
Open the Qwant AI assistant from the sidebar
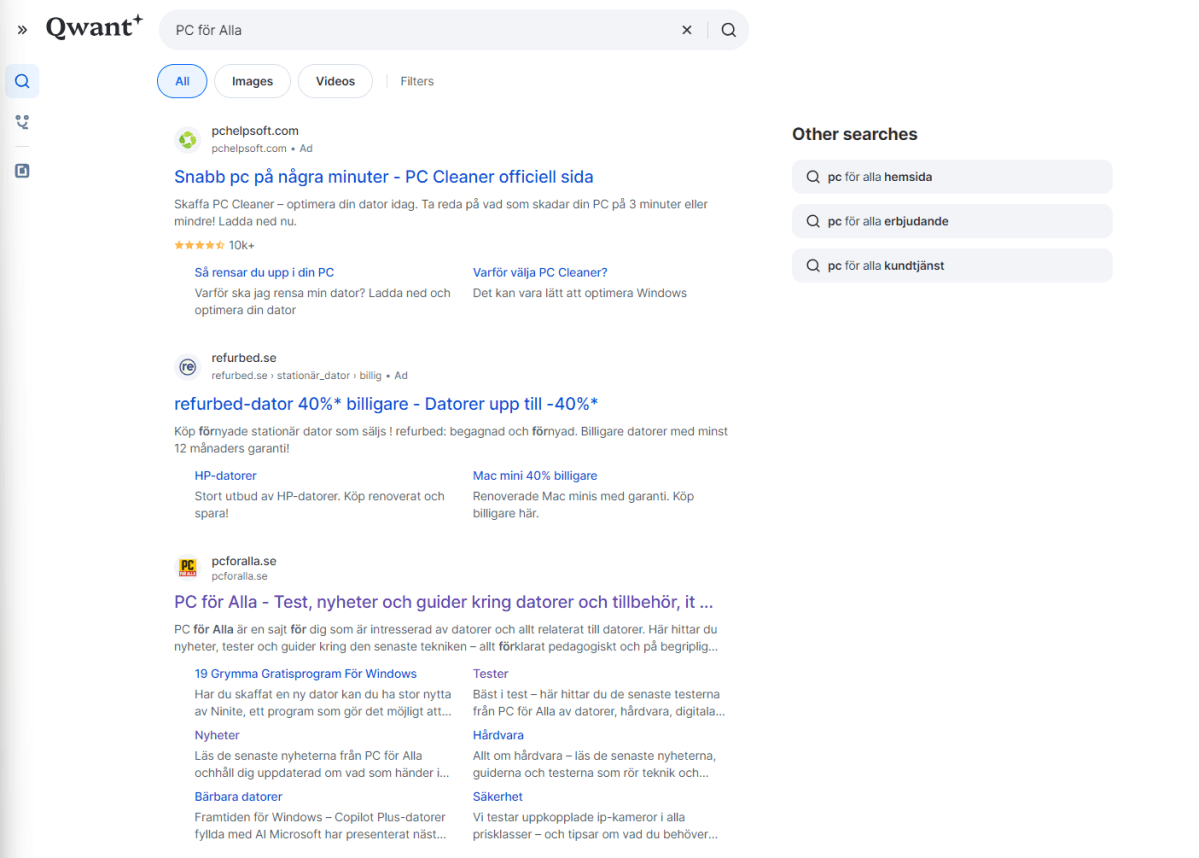click(x=21, y=122)
